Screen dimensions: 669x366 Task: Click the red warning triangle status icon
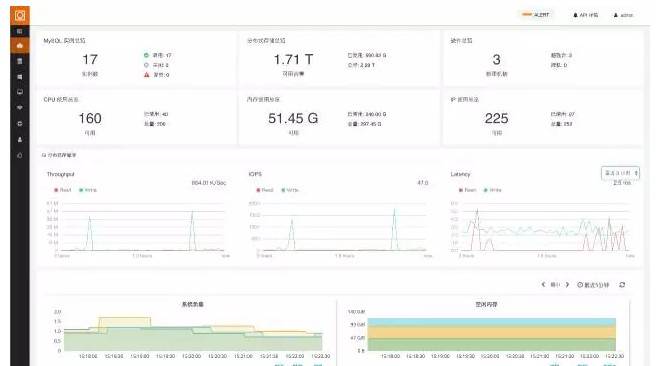(x=146, y=75)
